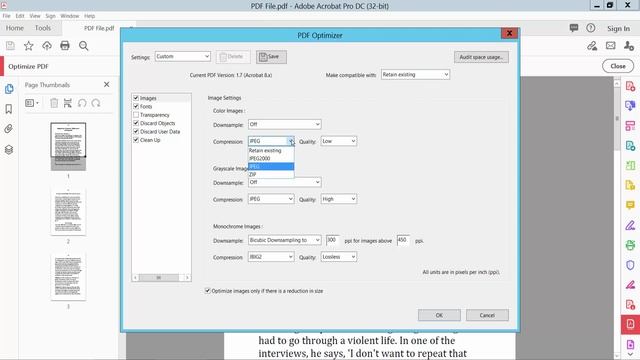
Task: Enable the Transparency checkbox
Action: (136, 115)
